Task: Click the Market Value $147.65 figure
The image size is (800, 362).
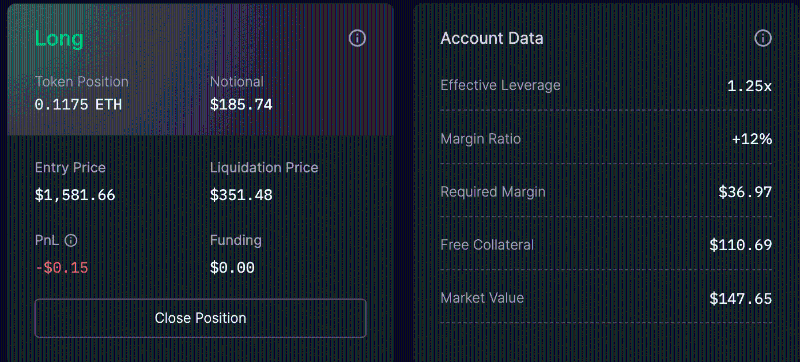Action: tap(741, 298)
